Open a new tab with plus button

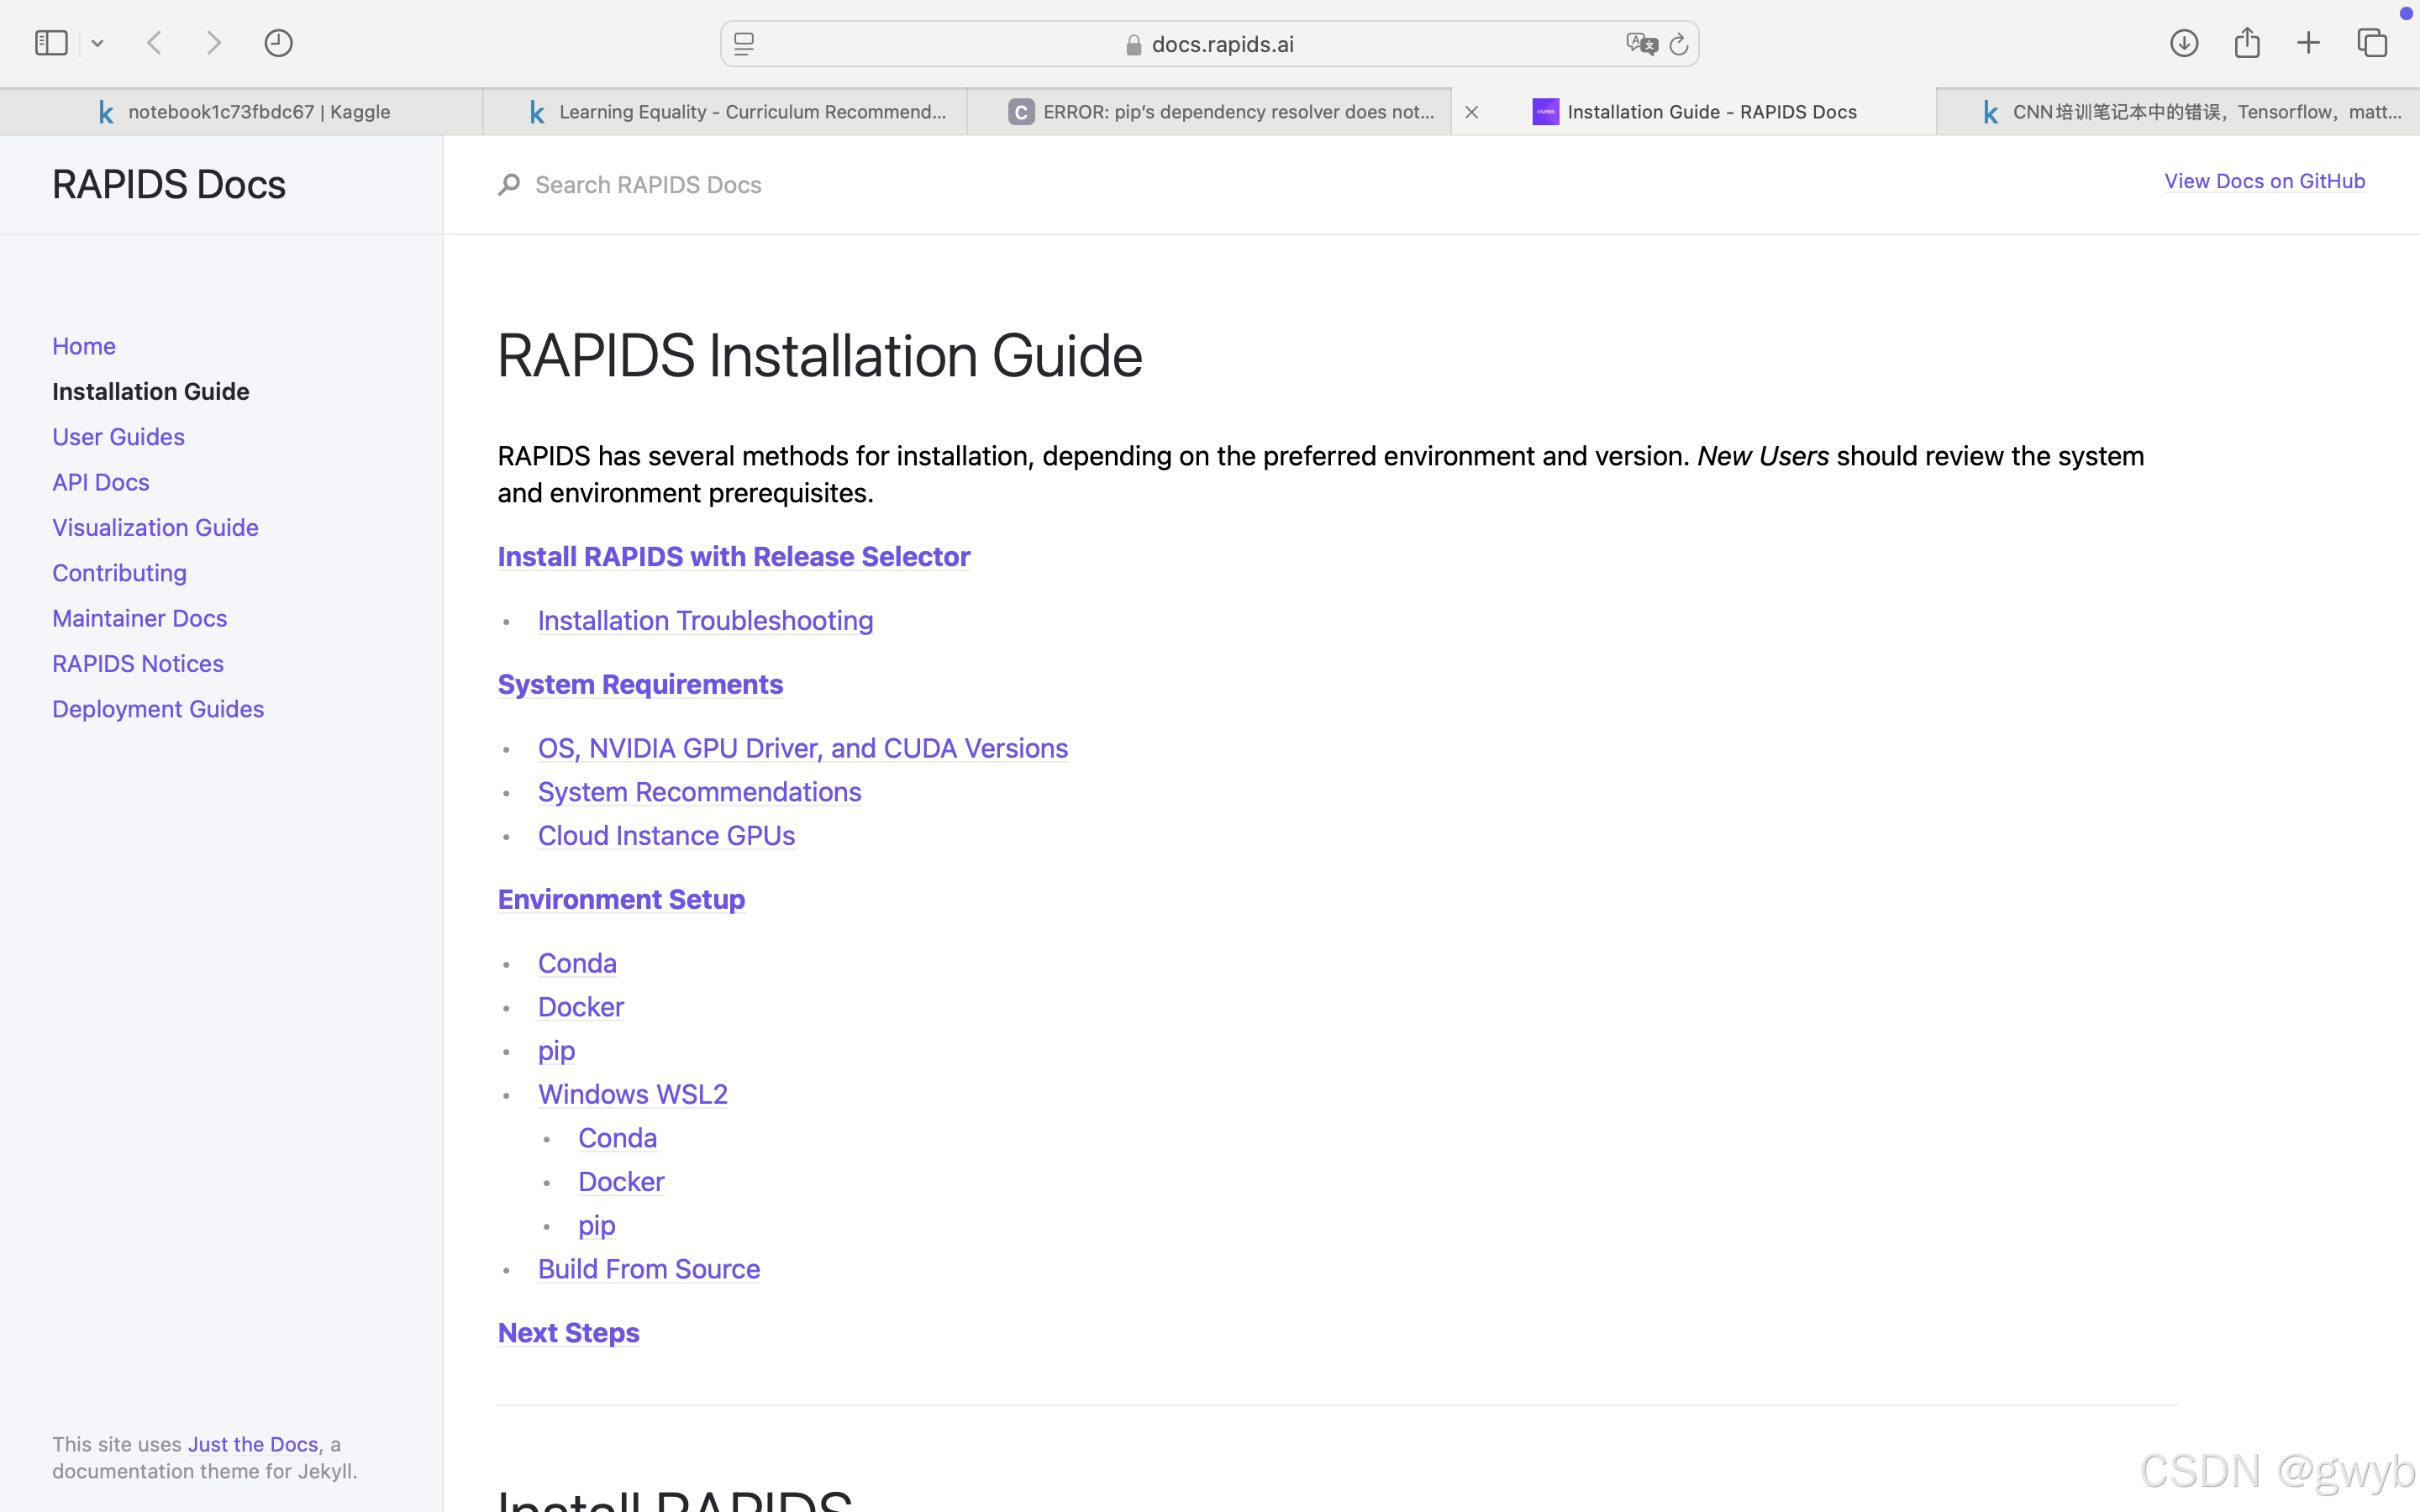point(2308,43)
